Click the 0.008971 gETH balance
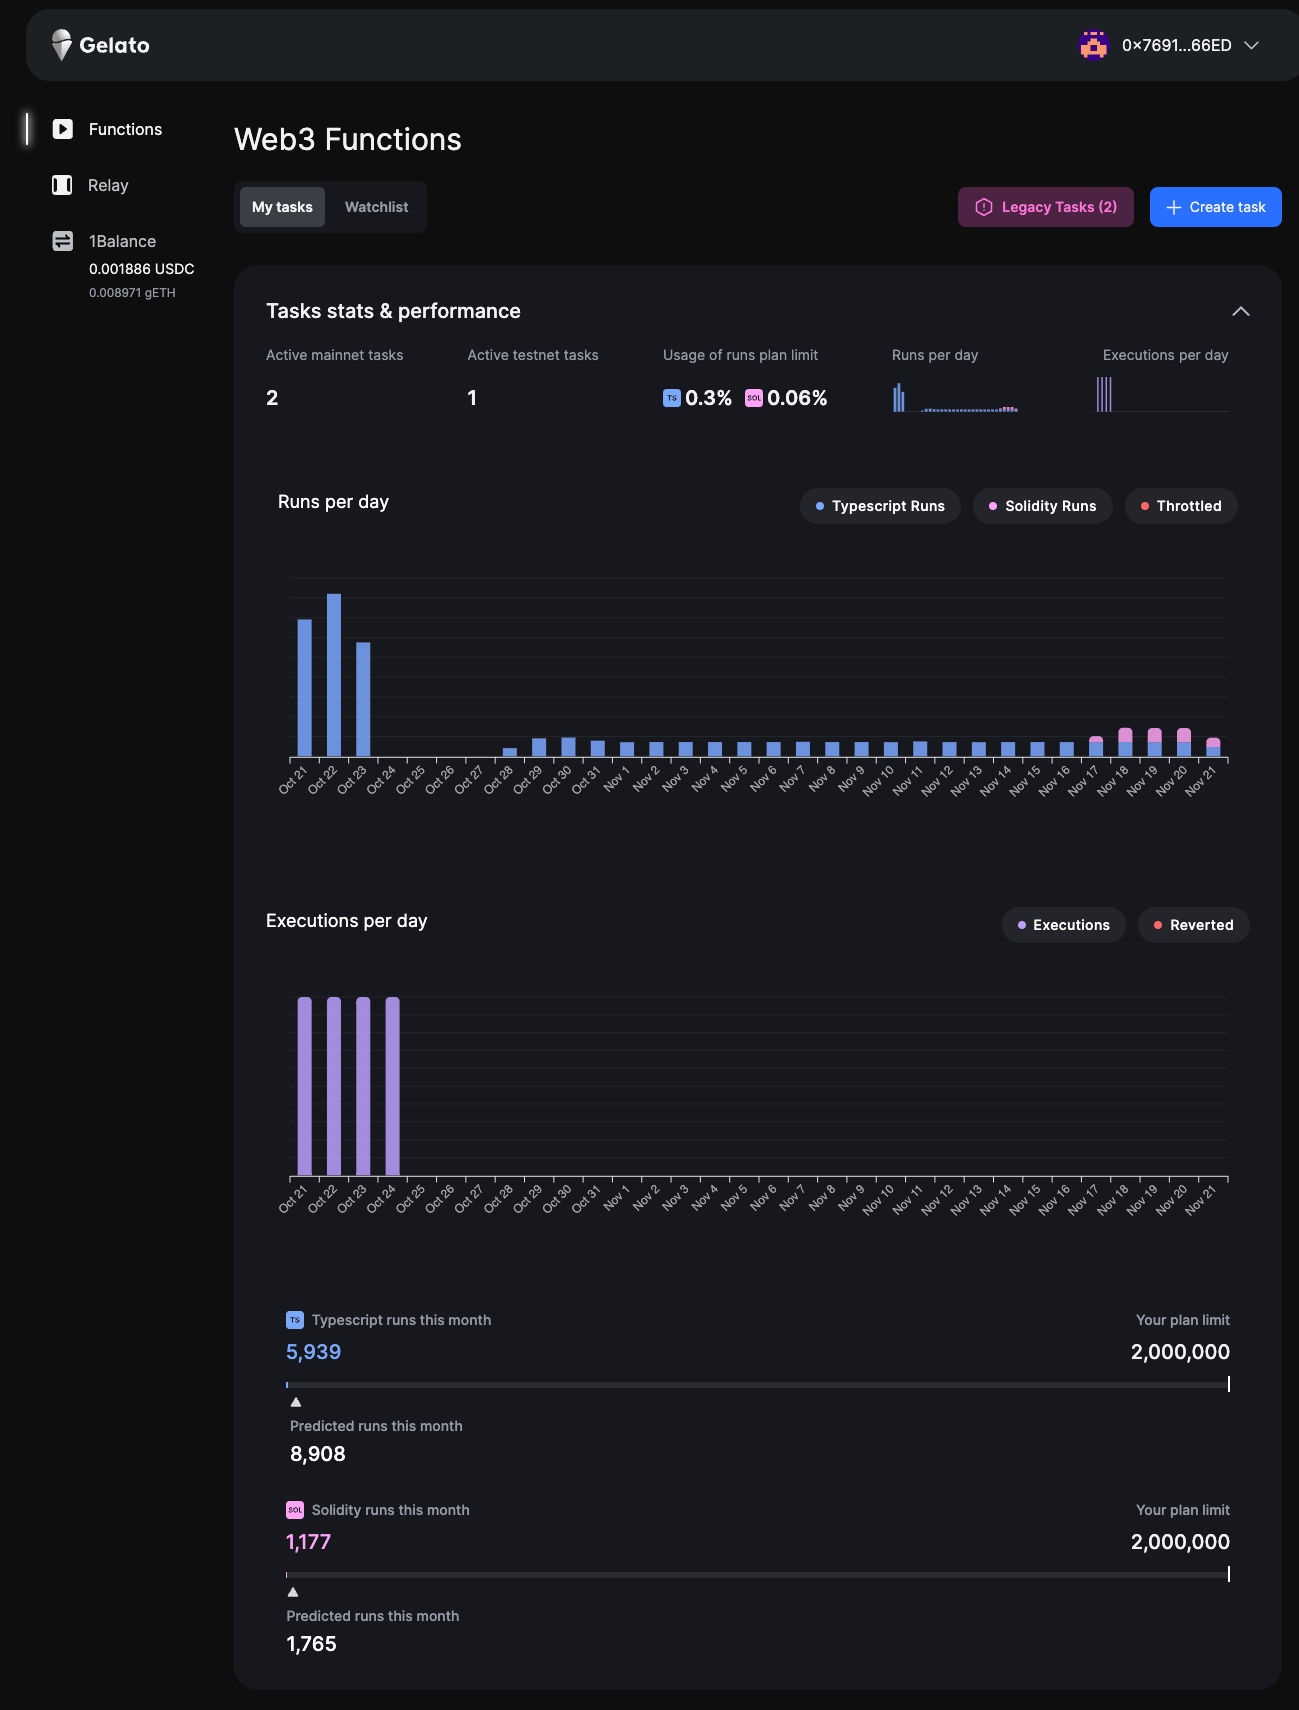This screenshot has width=1299, height=1710. pos(132,293)
